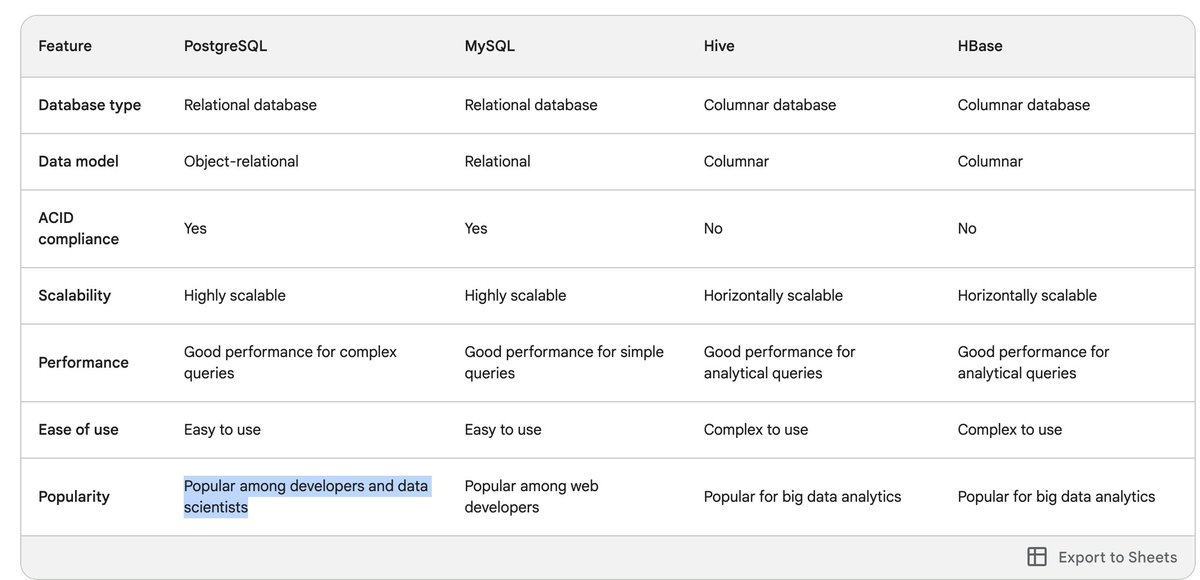Click the Hive column header
Image resolution: width=1200 pixels, height=580 pixels.
click(718, 45)
